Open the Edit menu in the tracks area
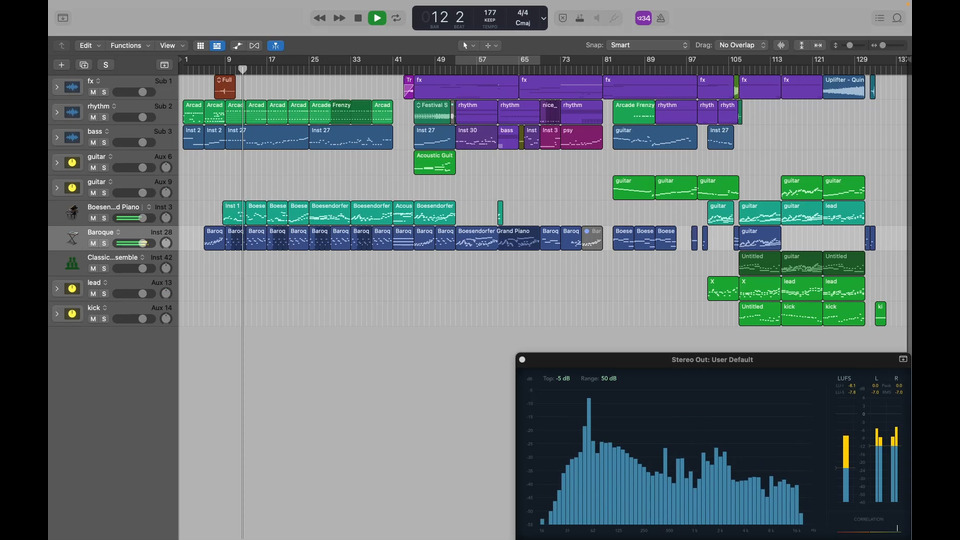The height and width of the screenshot is (540, 960). [x=89, y=45]
